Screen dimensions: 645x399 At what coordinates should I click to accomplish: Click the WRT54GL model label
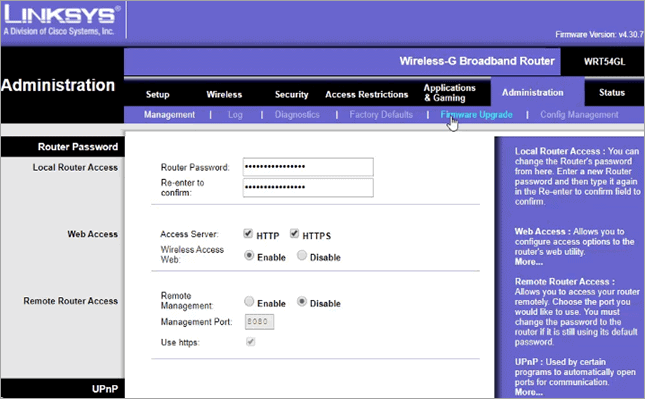coord(604,62)
